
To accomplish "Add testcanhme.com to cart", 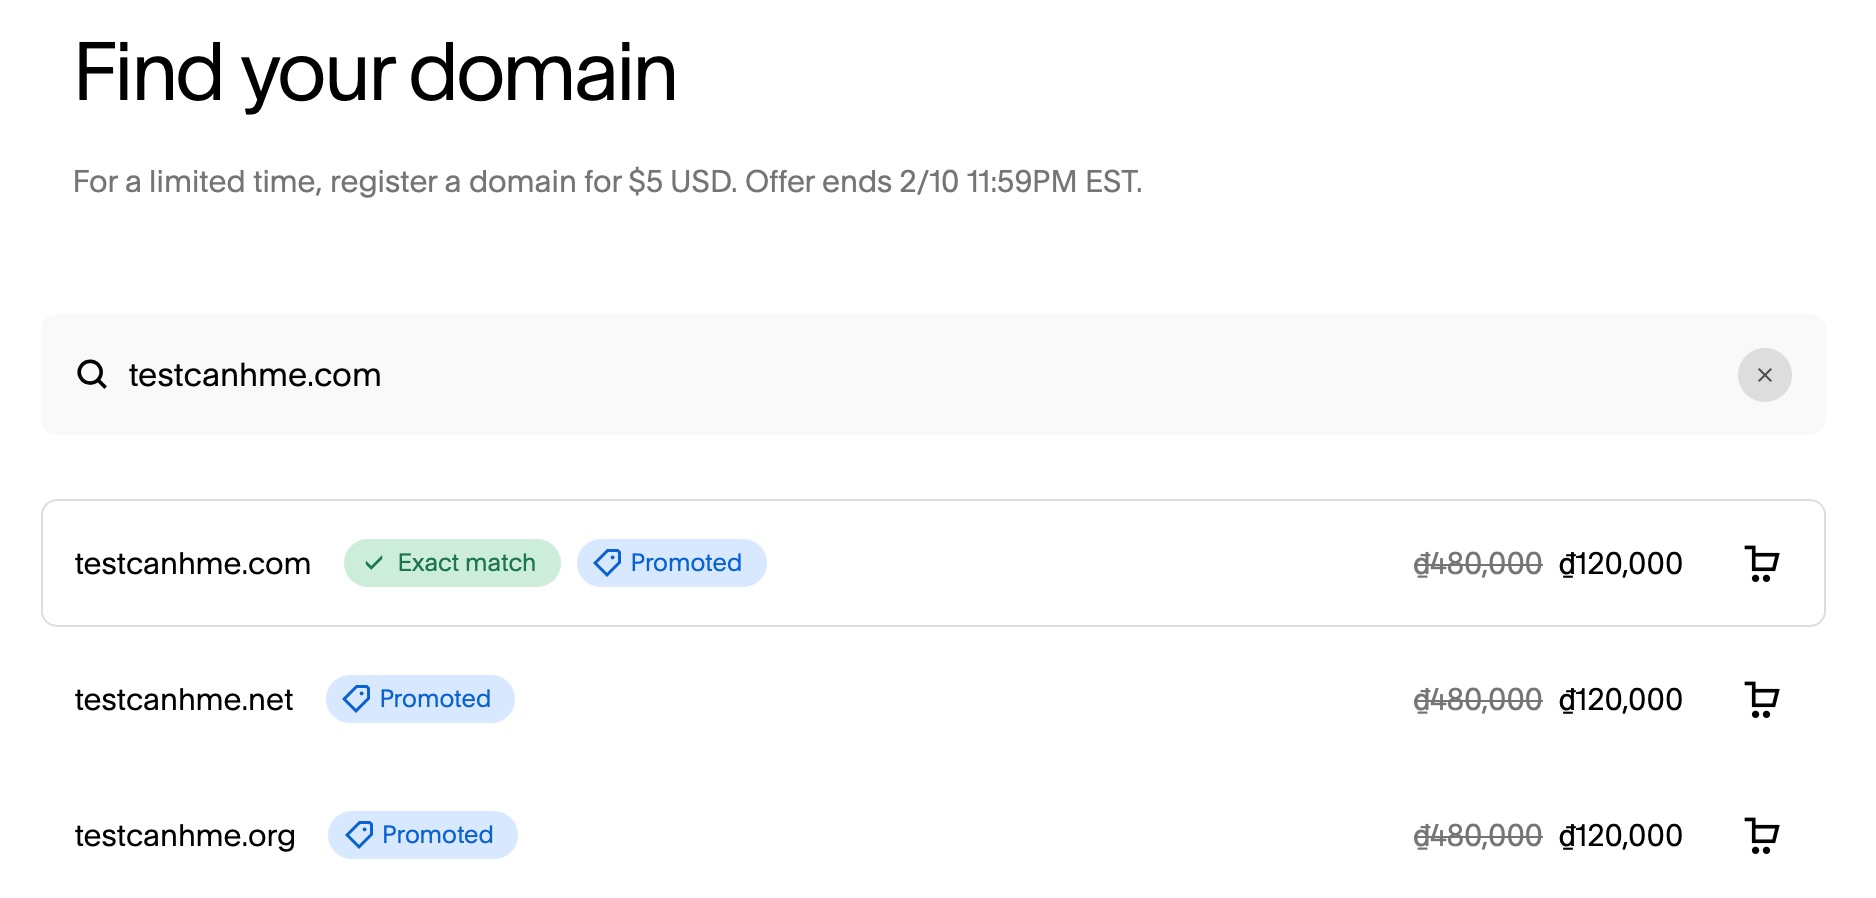I will pyautogui.click(x=1761, y=564).
